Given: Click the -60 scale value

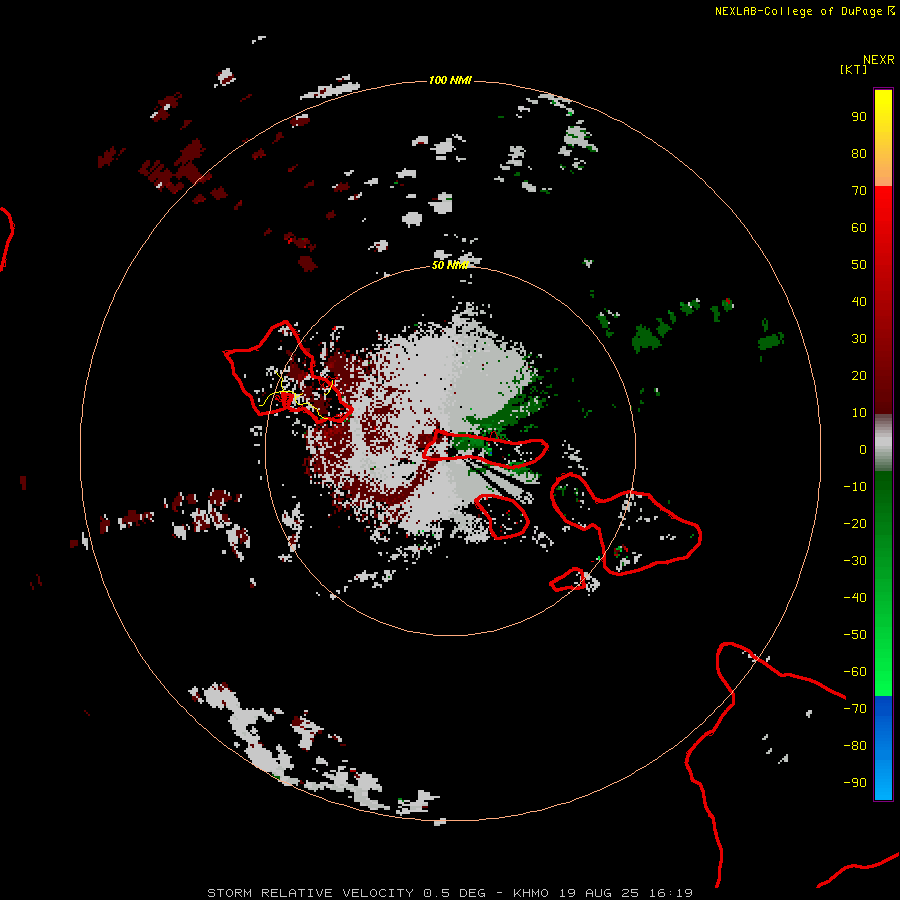Looking at the screenshot, I should 855,672.
